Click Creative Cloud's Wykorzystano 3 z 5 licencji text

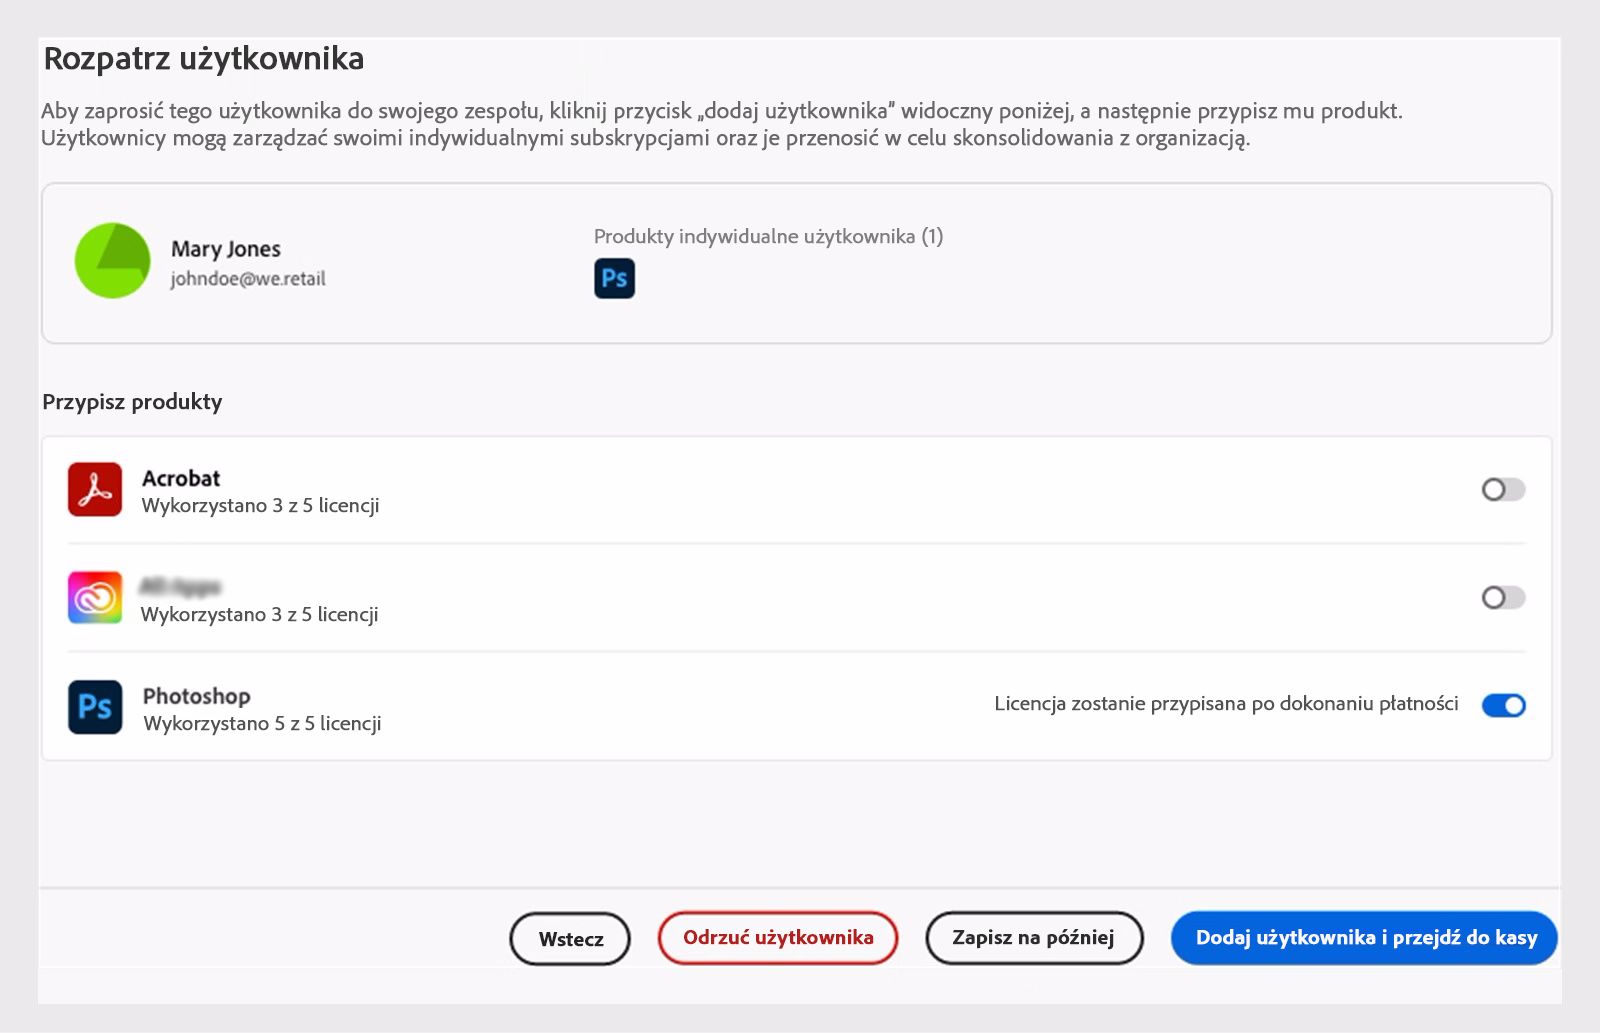pyautogui.click(x=259, y=615)
